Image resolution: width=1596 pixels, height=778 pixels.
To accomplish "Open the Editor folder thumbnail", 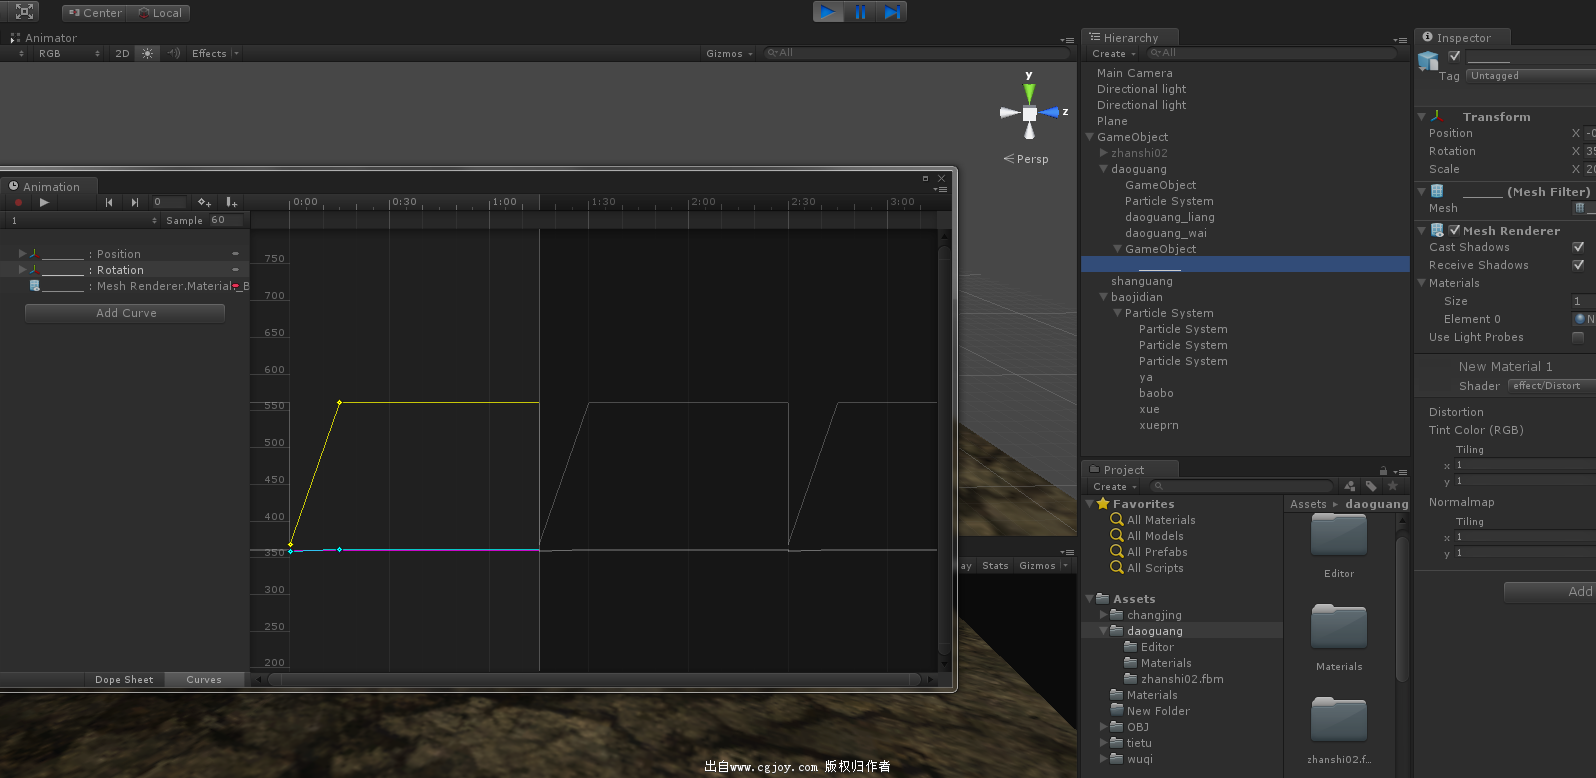I will (1339, 535).
